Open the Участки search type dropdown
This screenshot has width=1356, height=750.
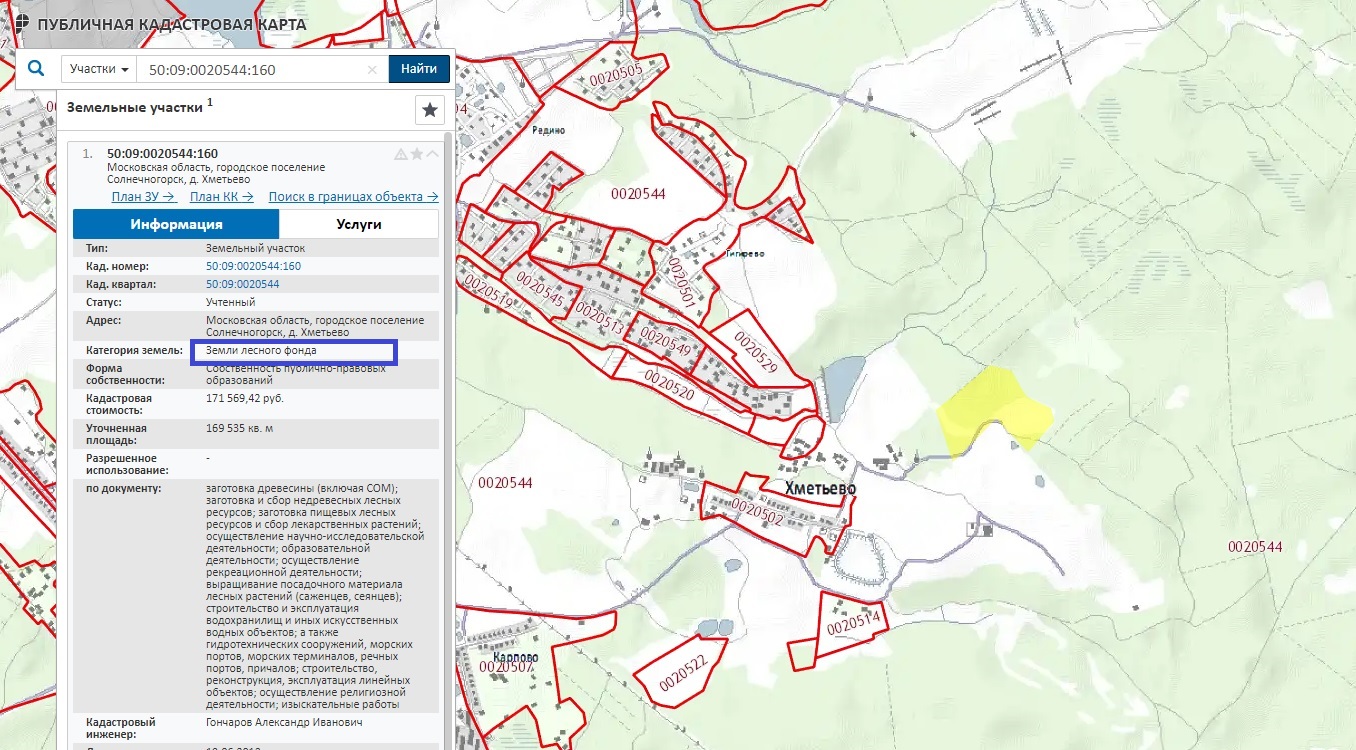point(100,70)
